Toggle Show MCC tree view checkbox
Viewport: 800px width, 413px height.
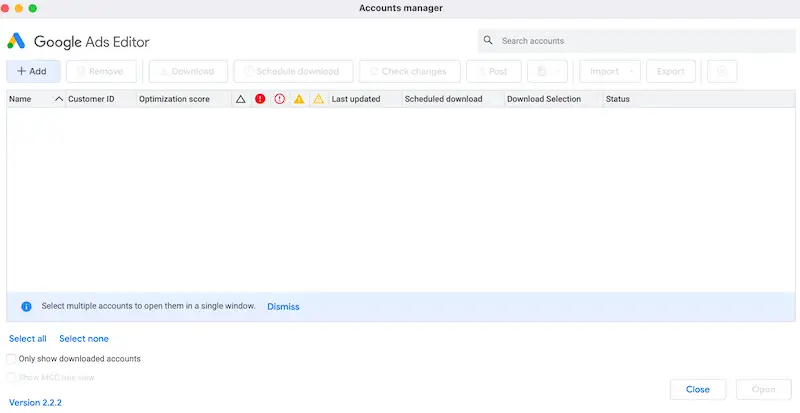(x=12, y=377)
